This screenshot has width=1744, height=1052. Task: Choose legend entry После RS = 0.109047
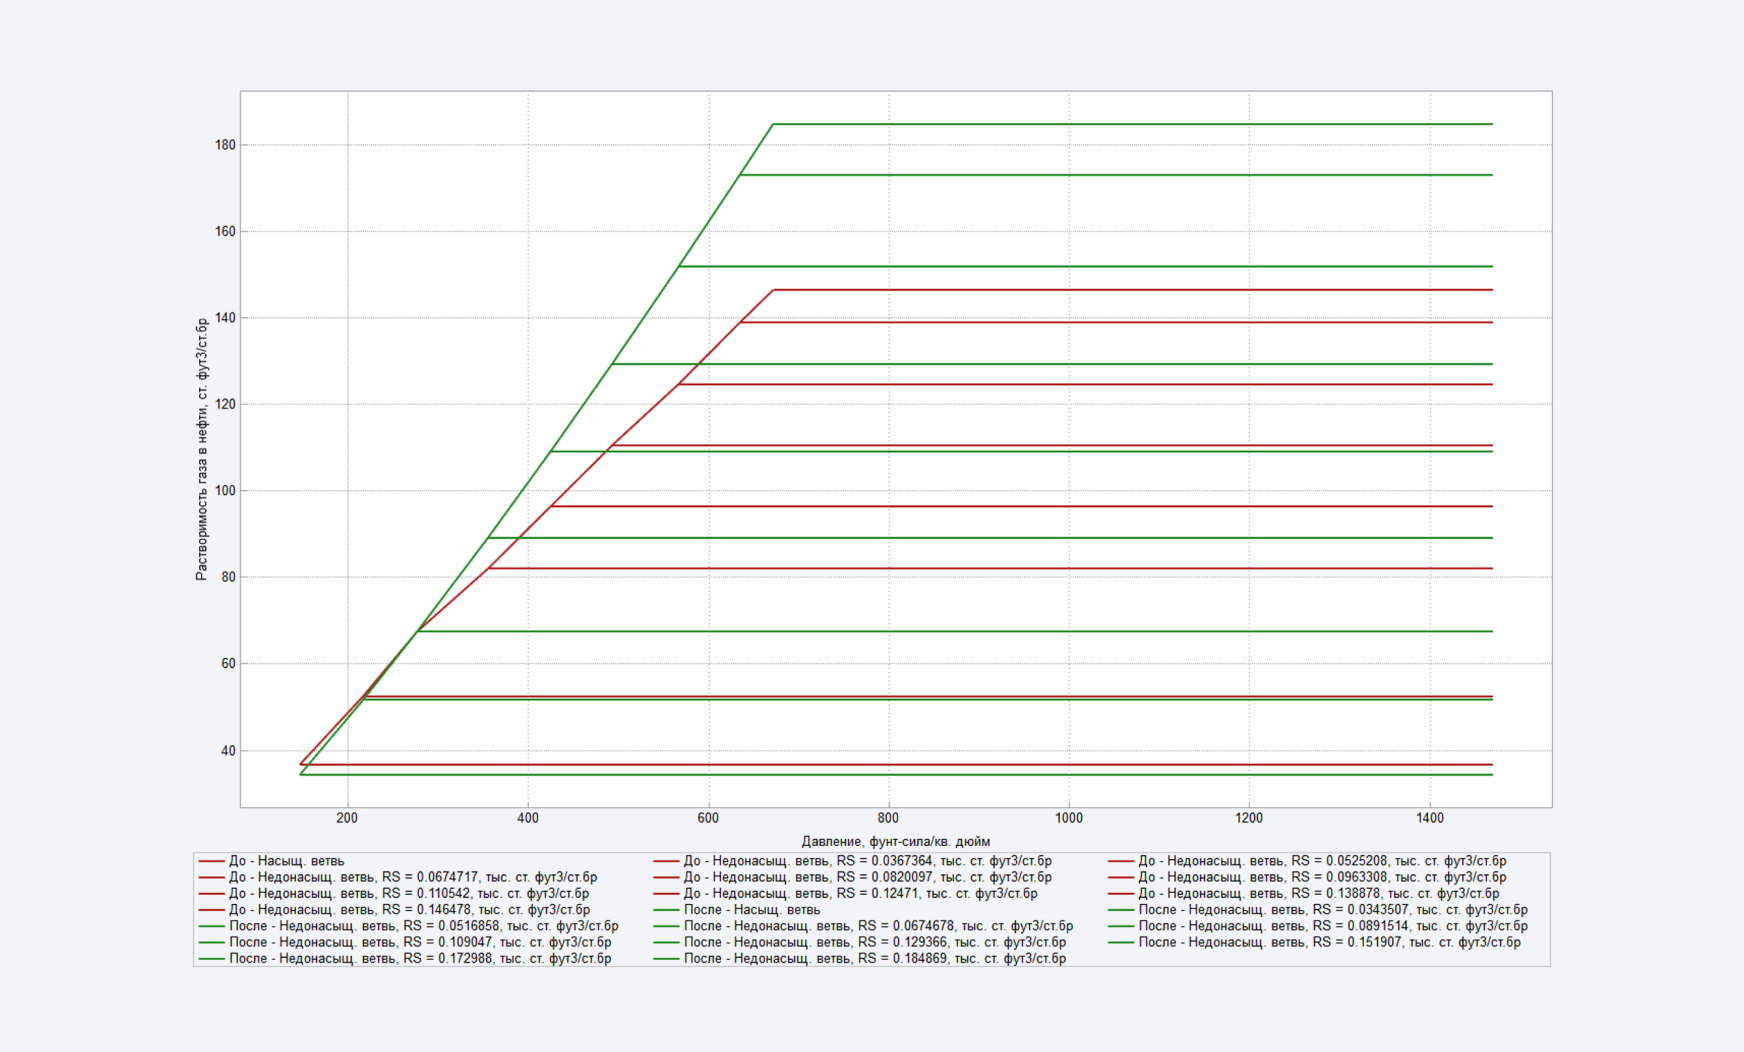405,942
